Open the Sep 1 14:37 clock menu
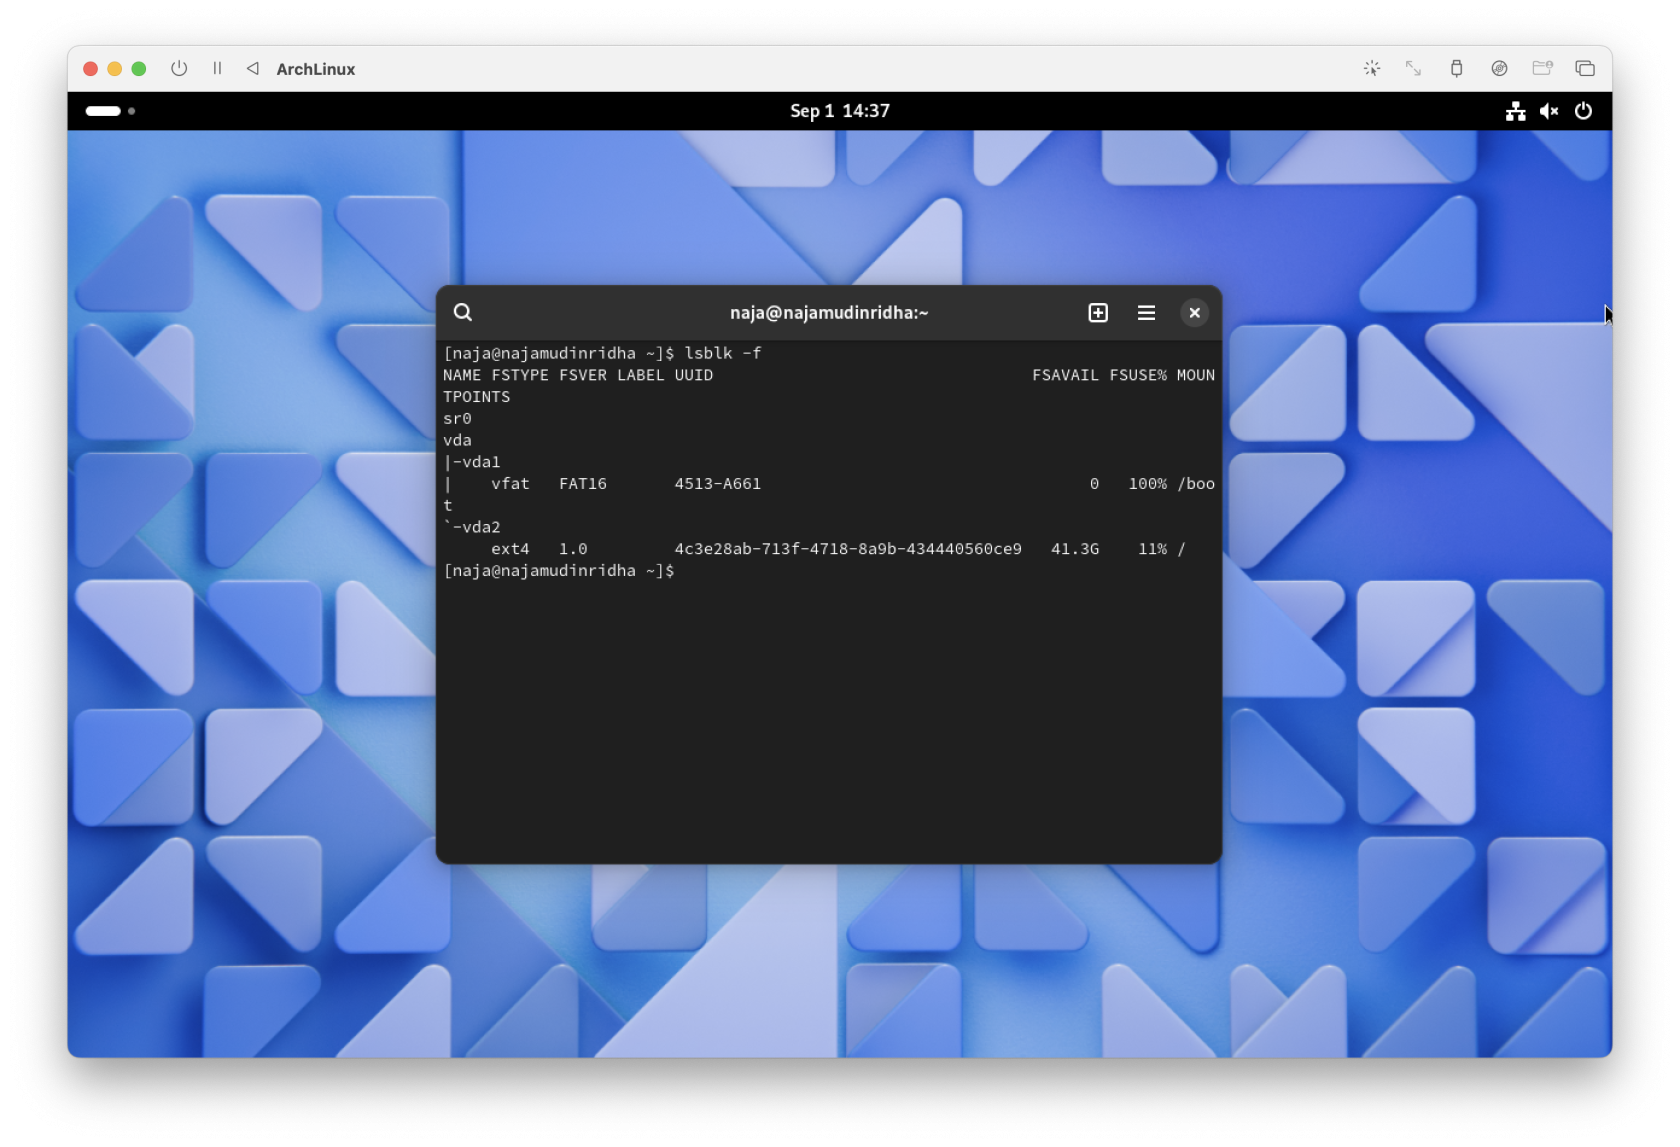 click(x=840, y=111)
